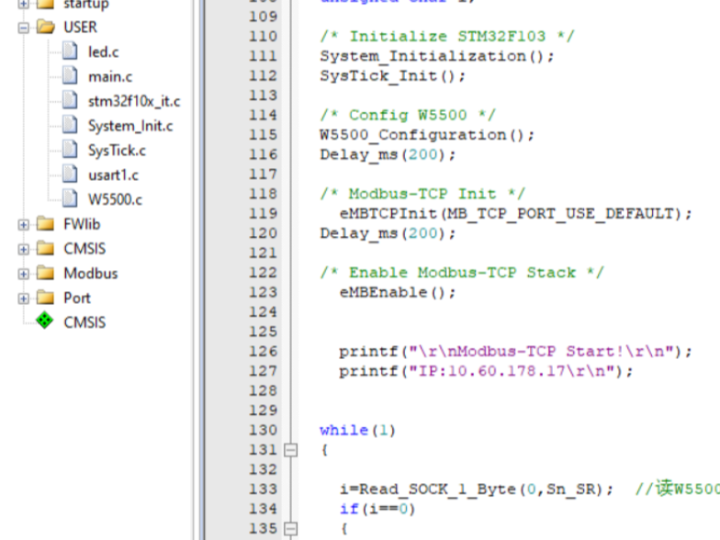The image size is (720, 540).
Task: Place cursor on System_Initialization() call
Action: coord(437,56)
